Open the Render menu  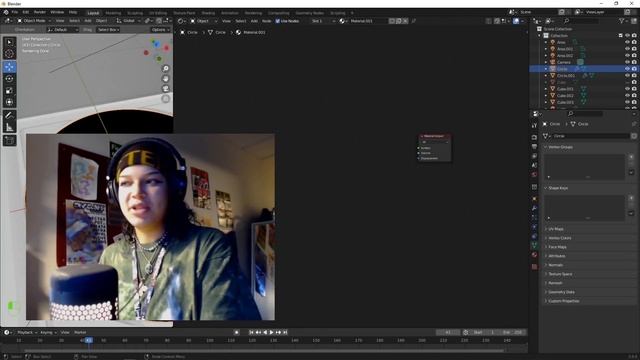point(40,12)
